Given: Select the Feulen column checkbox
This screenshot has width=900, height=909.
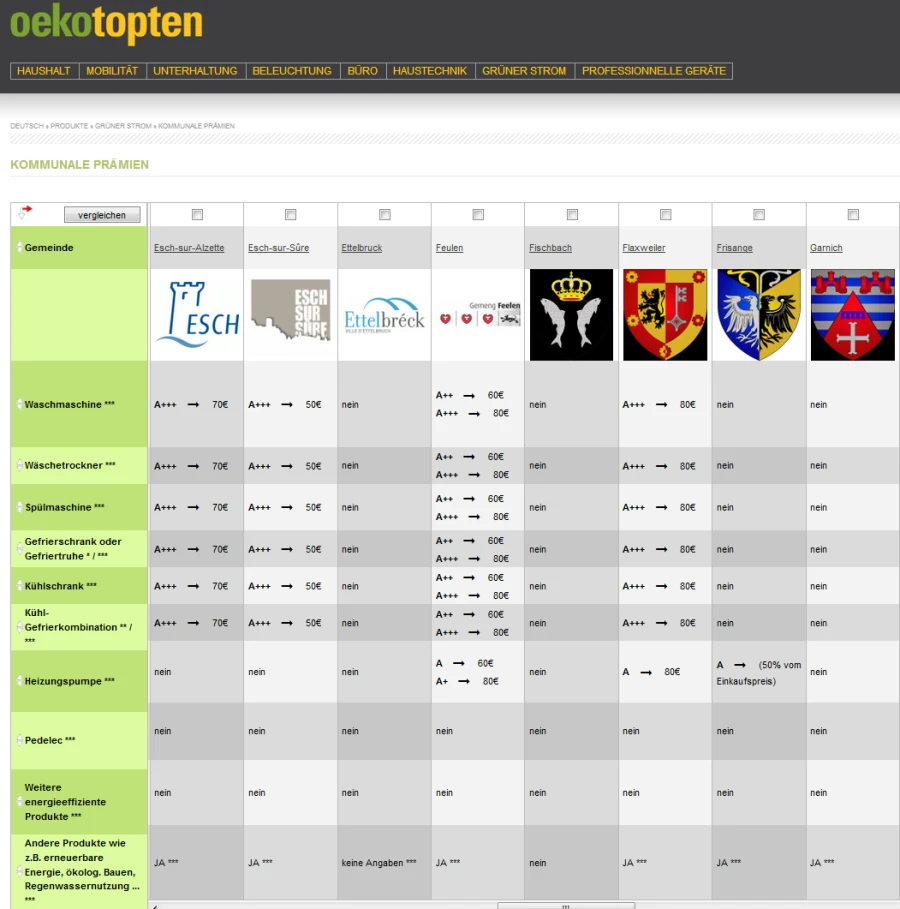Looking at the screenshot, I should (x=478, y=214).
